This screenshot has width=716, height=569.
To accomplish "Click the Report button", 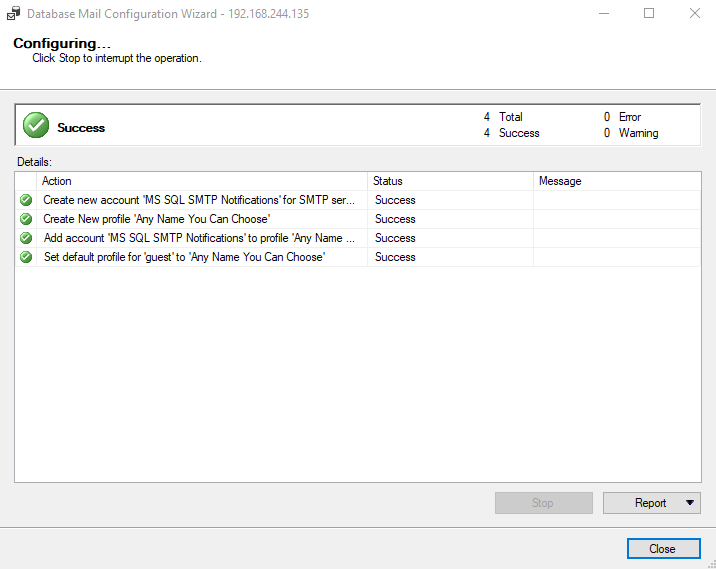I will 651,503.
